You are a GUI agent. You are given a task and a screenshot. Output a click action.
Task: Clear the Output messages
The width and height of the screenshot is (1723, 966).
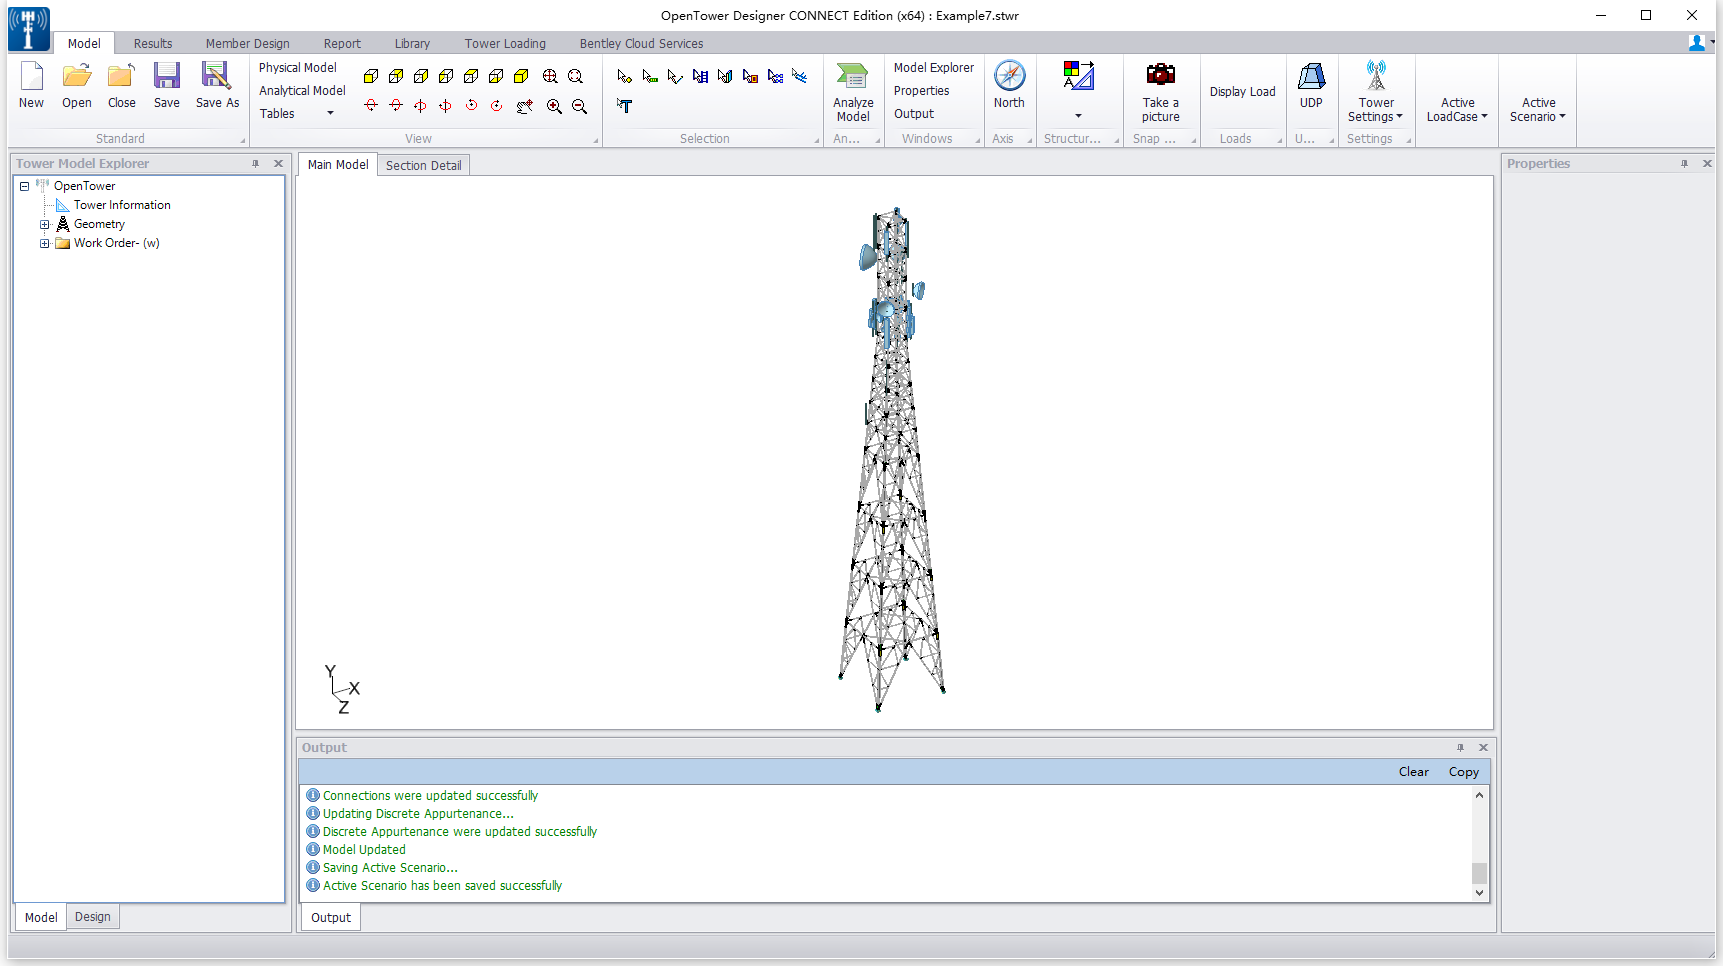tap(1413, 771)
